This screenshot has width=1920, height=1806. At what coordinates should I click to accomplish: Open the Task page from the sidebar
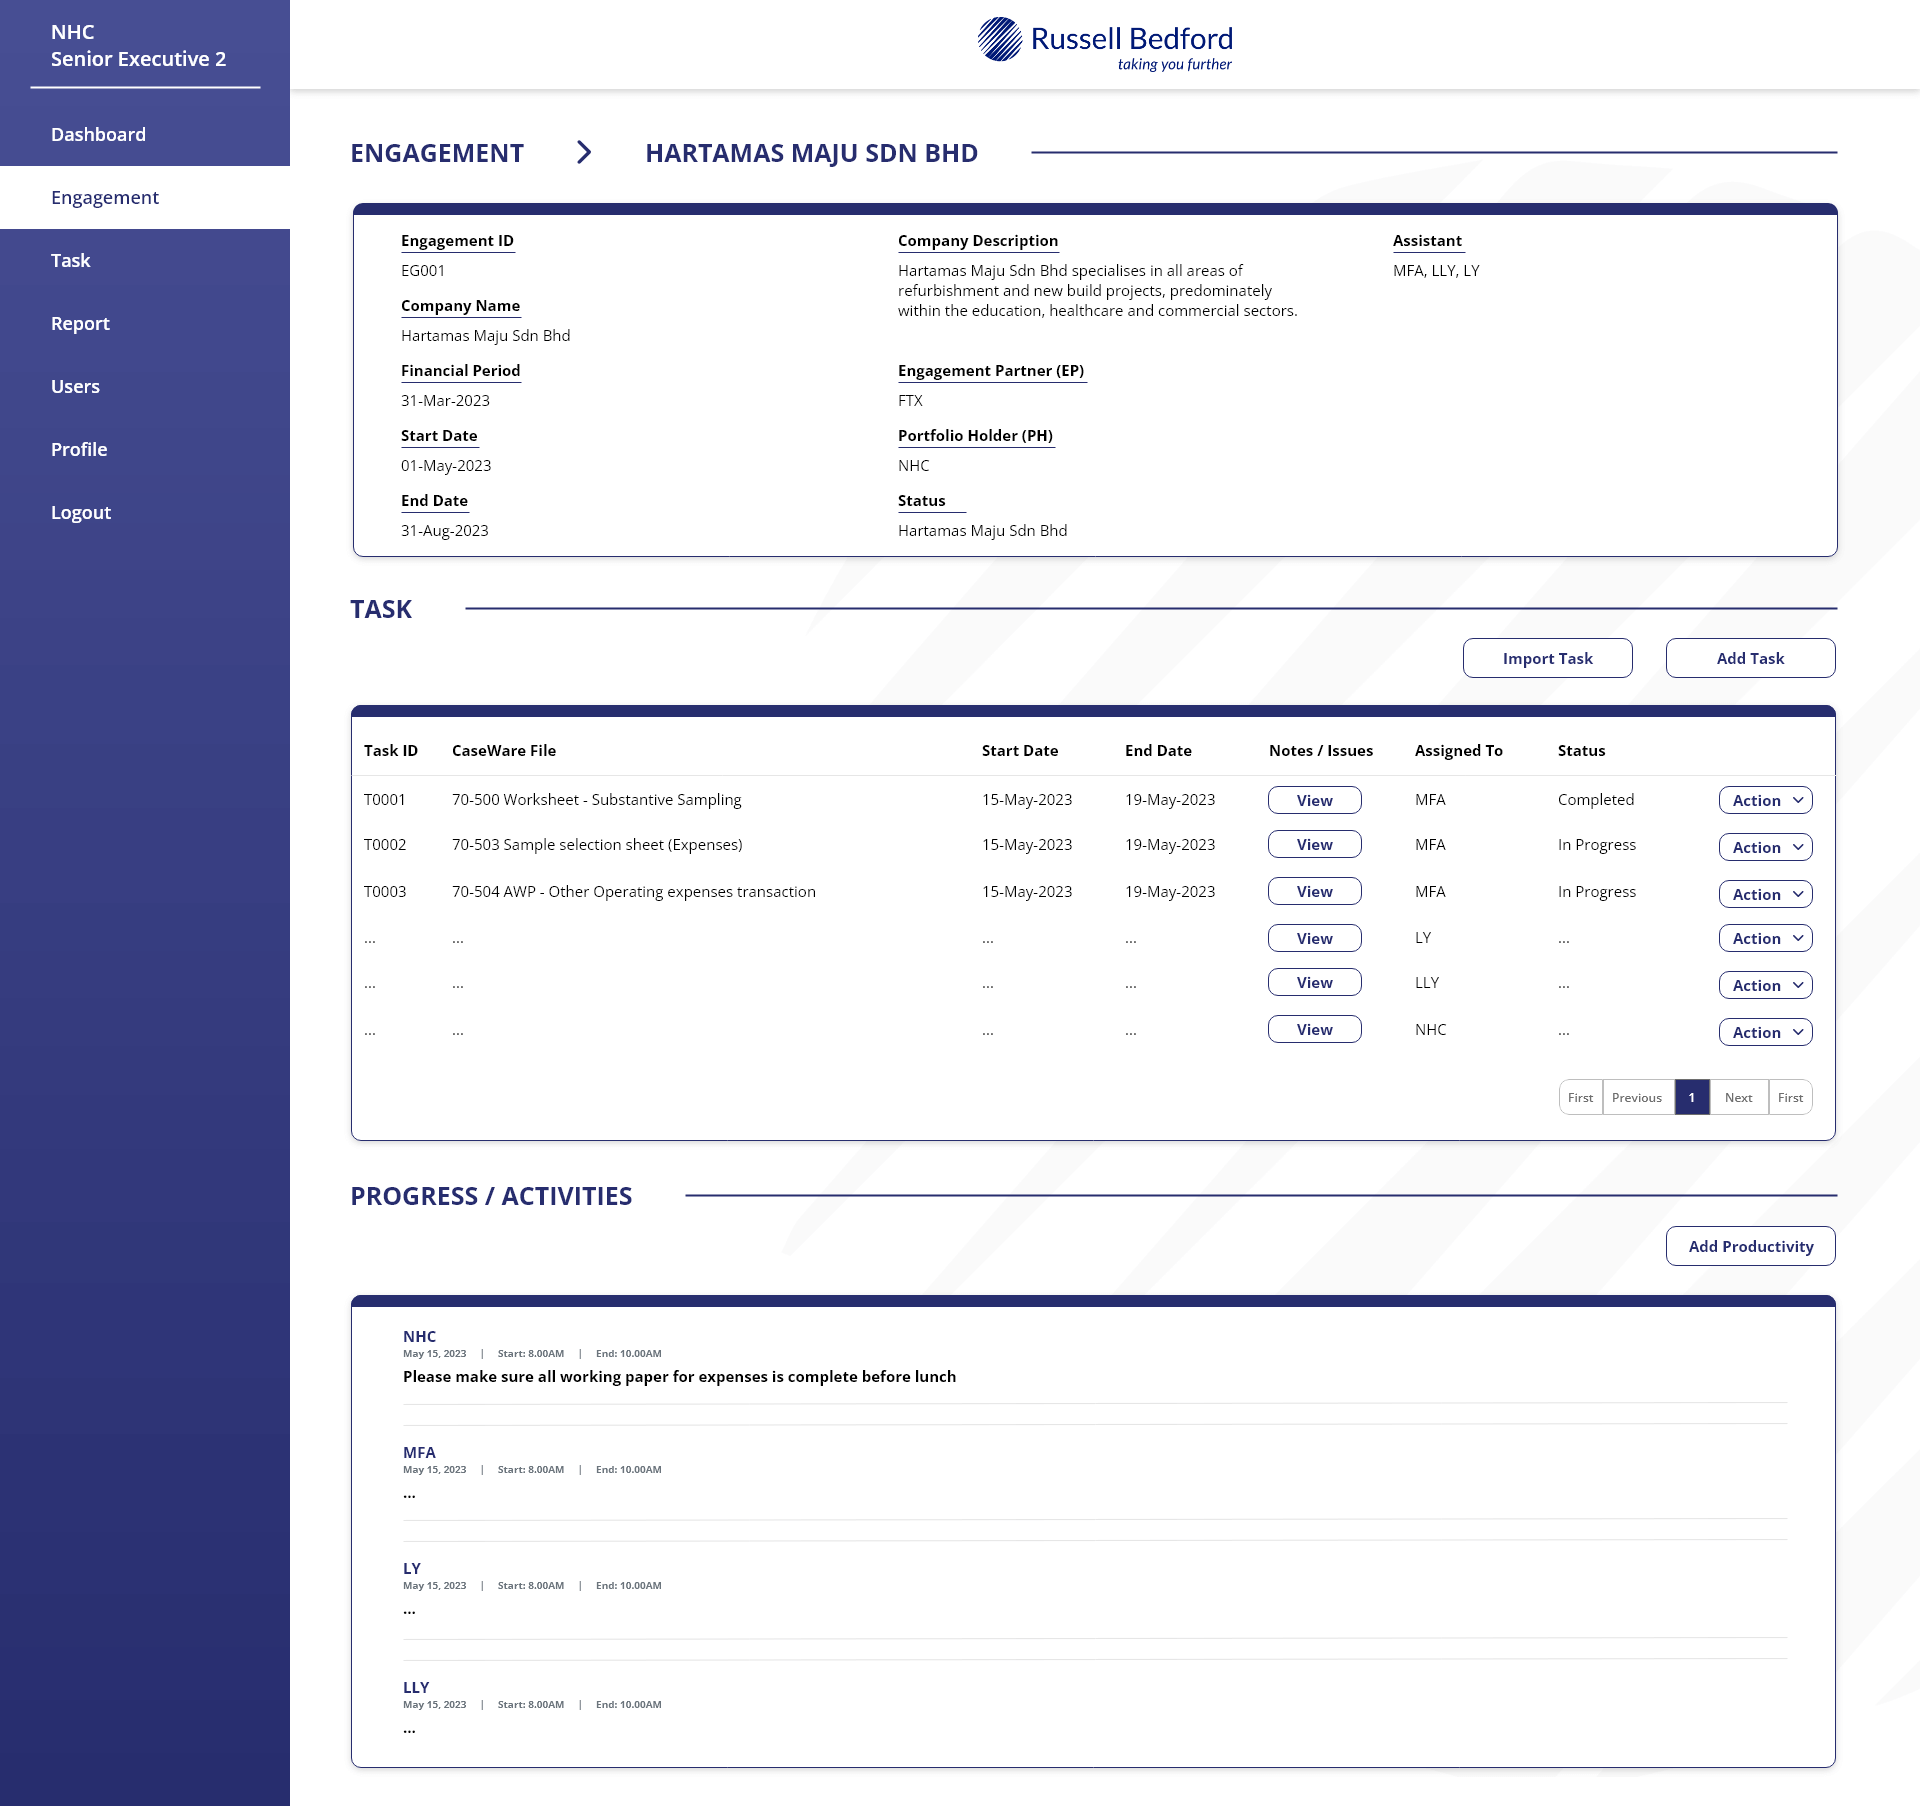click(x=70, y=259)
